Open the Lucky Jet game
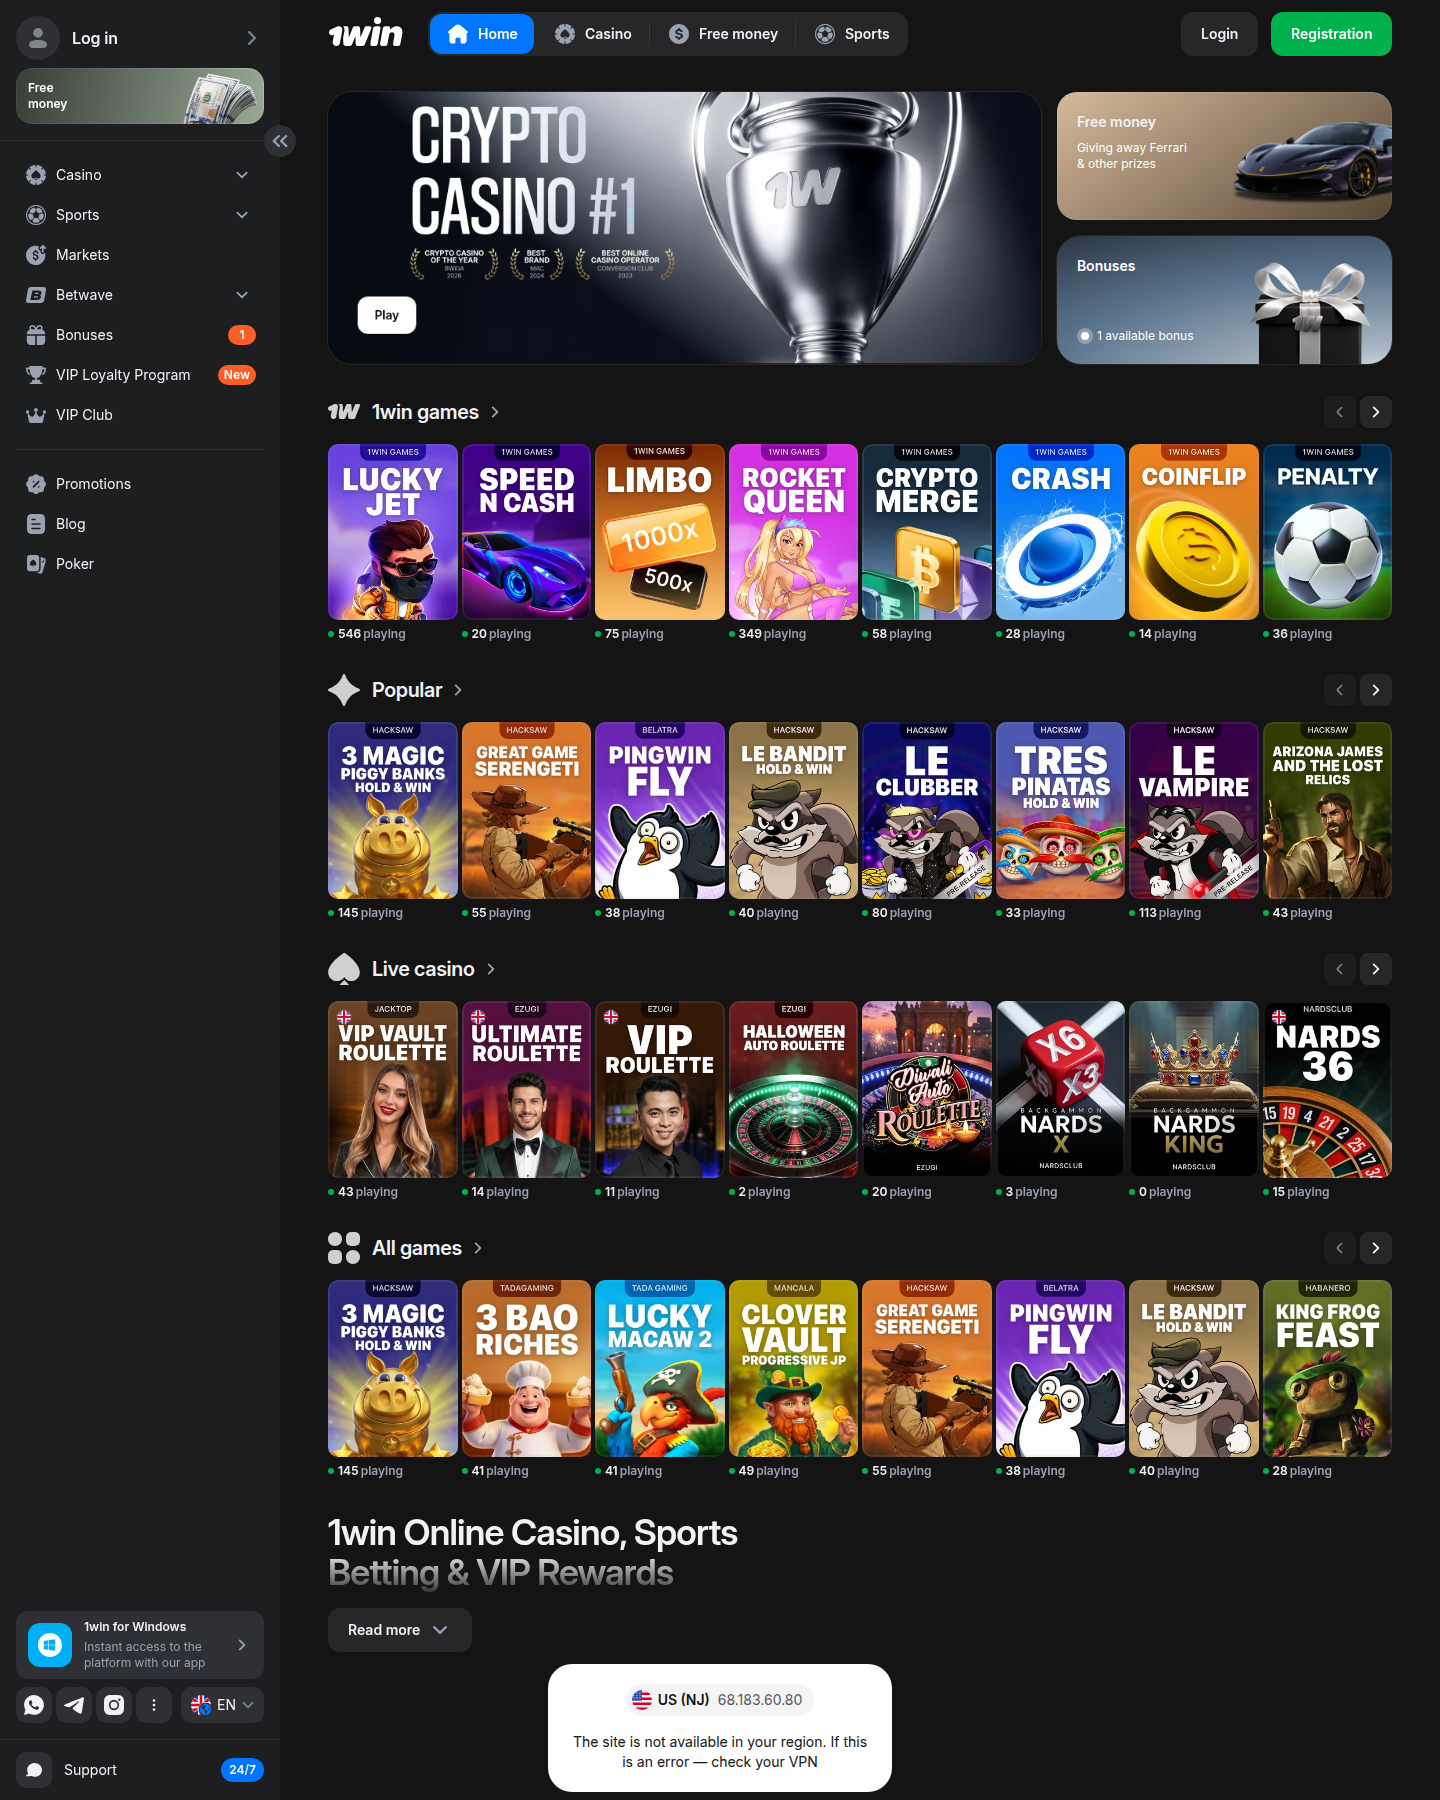Image resolution: width=1440 pixels, height=1800 pixels. pos(393,532)
